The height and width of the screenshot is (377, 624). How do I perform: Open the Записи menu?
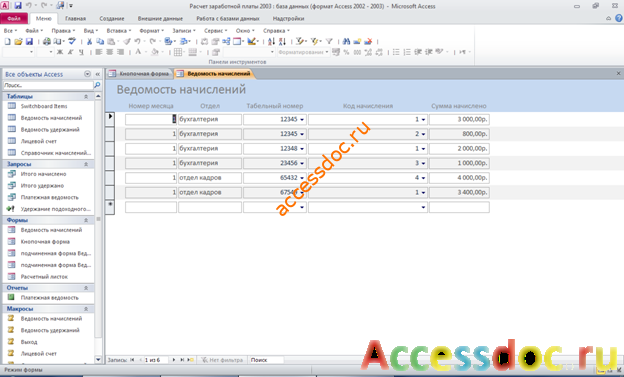coord(183,31)
